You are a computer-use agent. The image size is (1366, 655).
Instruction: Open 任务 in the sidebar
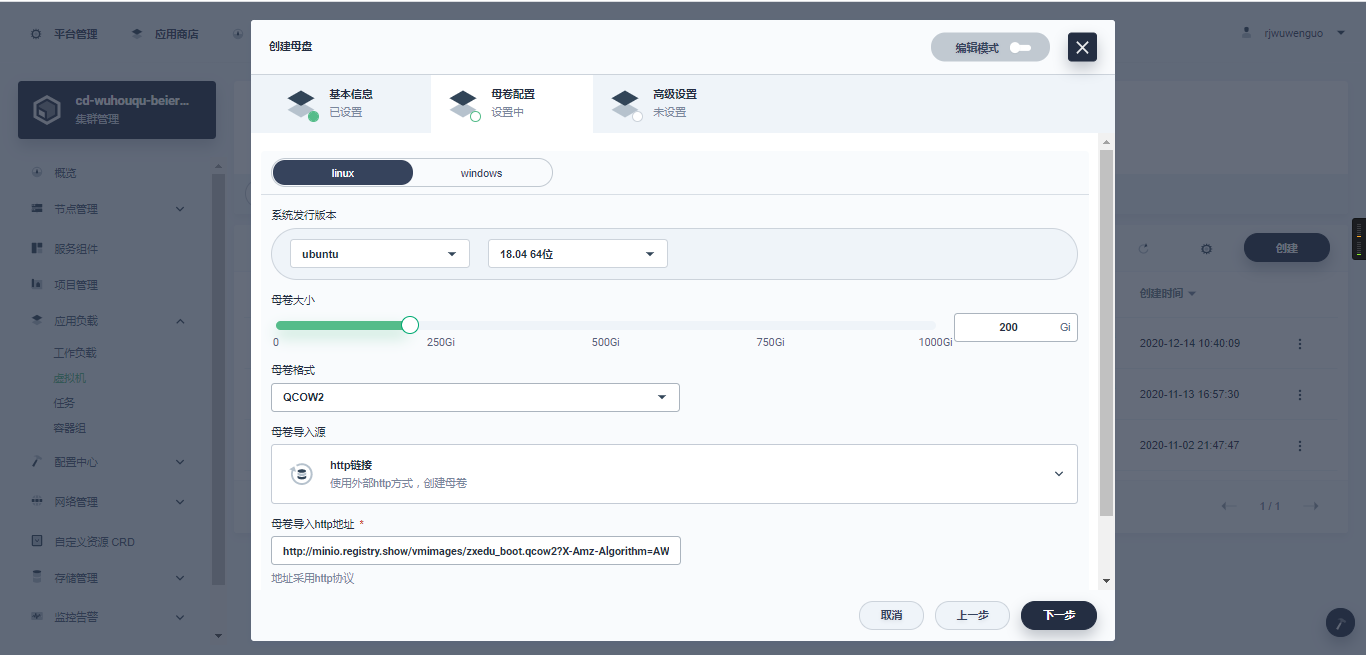(64, 403)
